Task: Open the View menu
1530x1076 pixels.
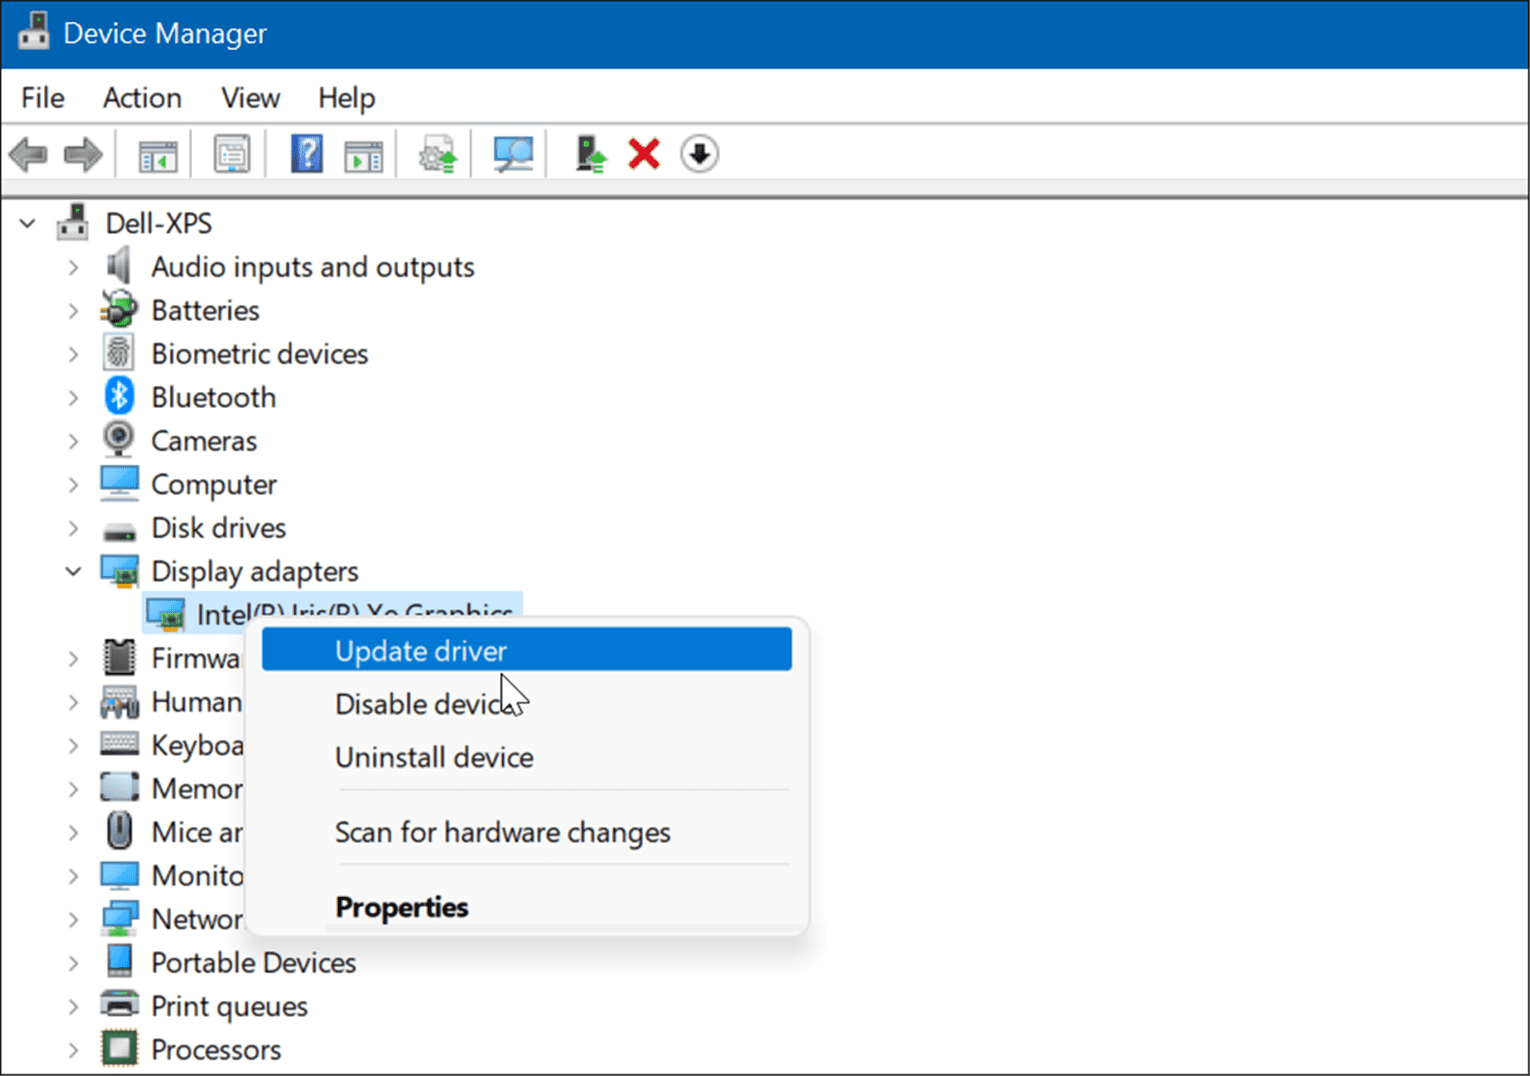Action: tap(249, 97)
